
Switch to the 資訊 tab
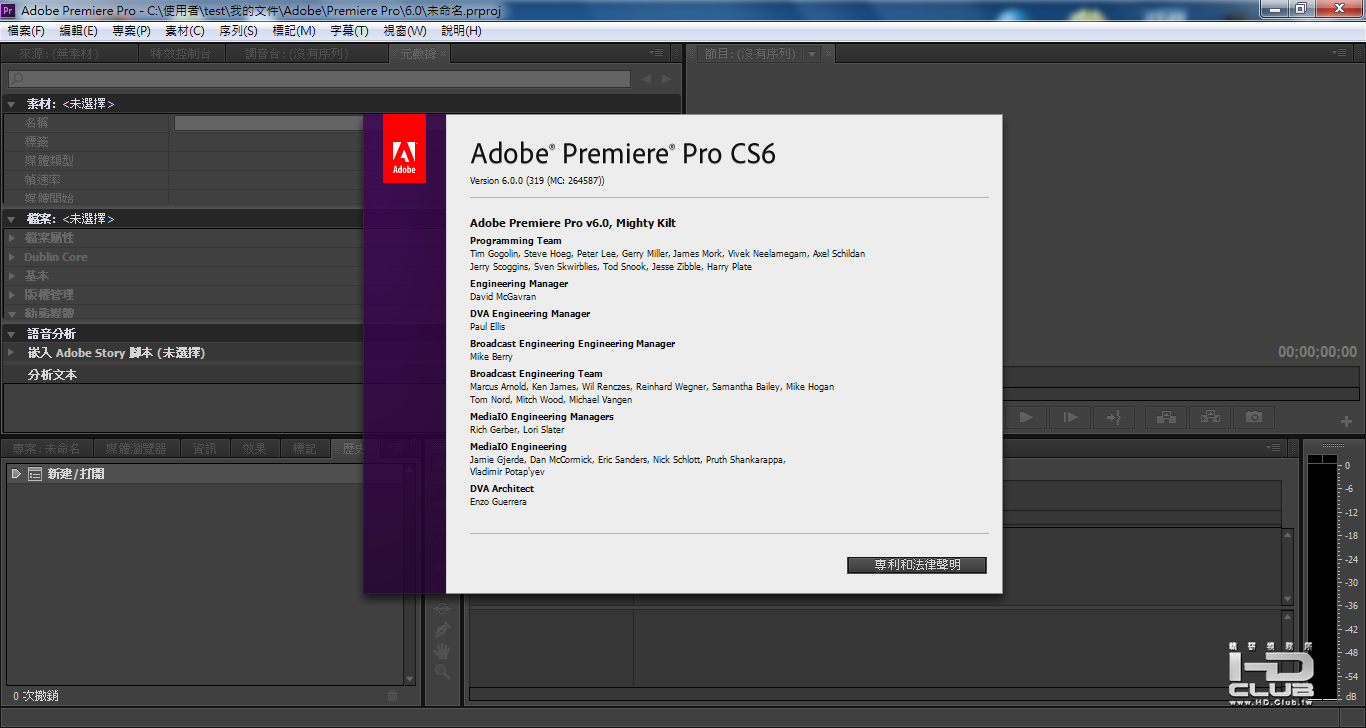(205, 449)
